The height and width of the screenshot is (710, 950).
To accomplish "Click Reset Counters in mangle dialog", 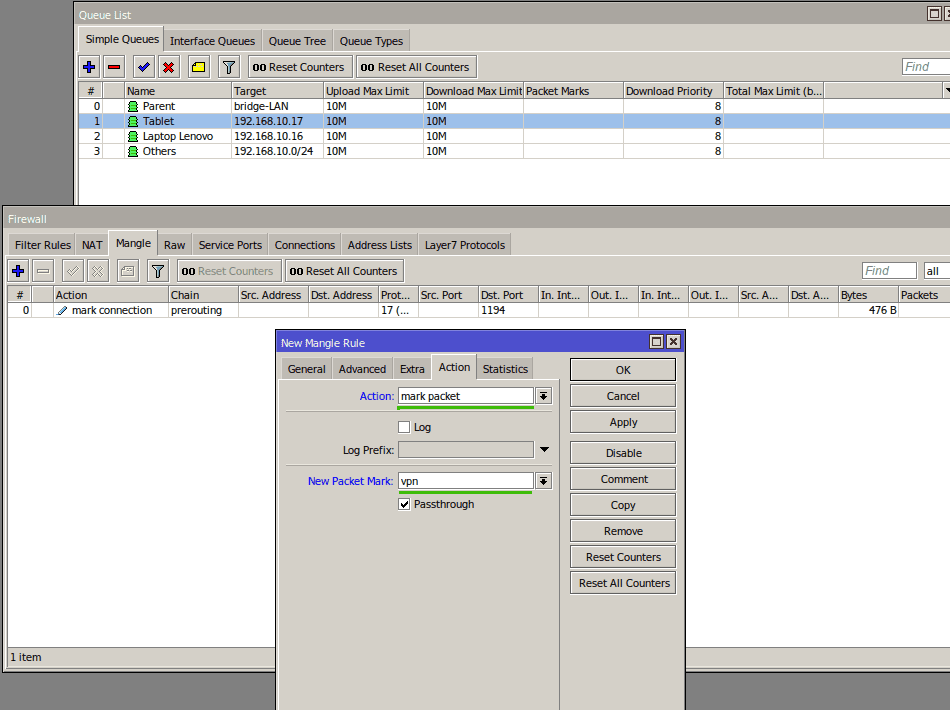I will point(623,557).
